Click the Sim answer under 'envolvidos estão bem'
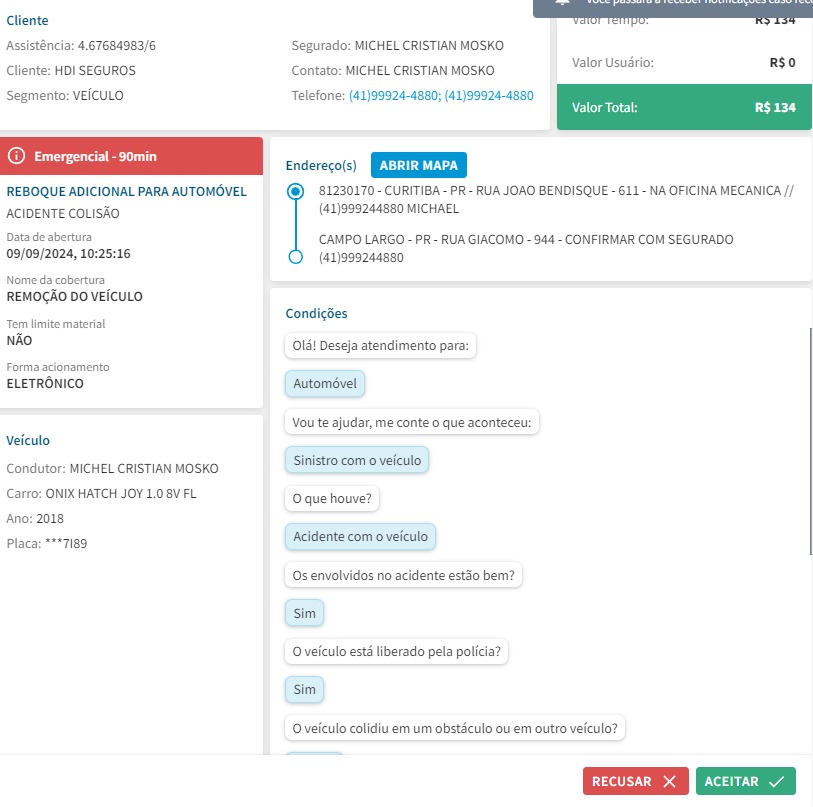 pyautogui.click(x=304, y=613)
